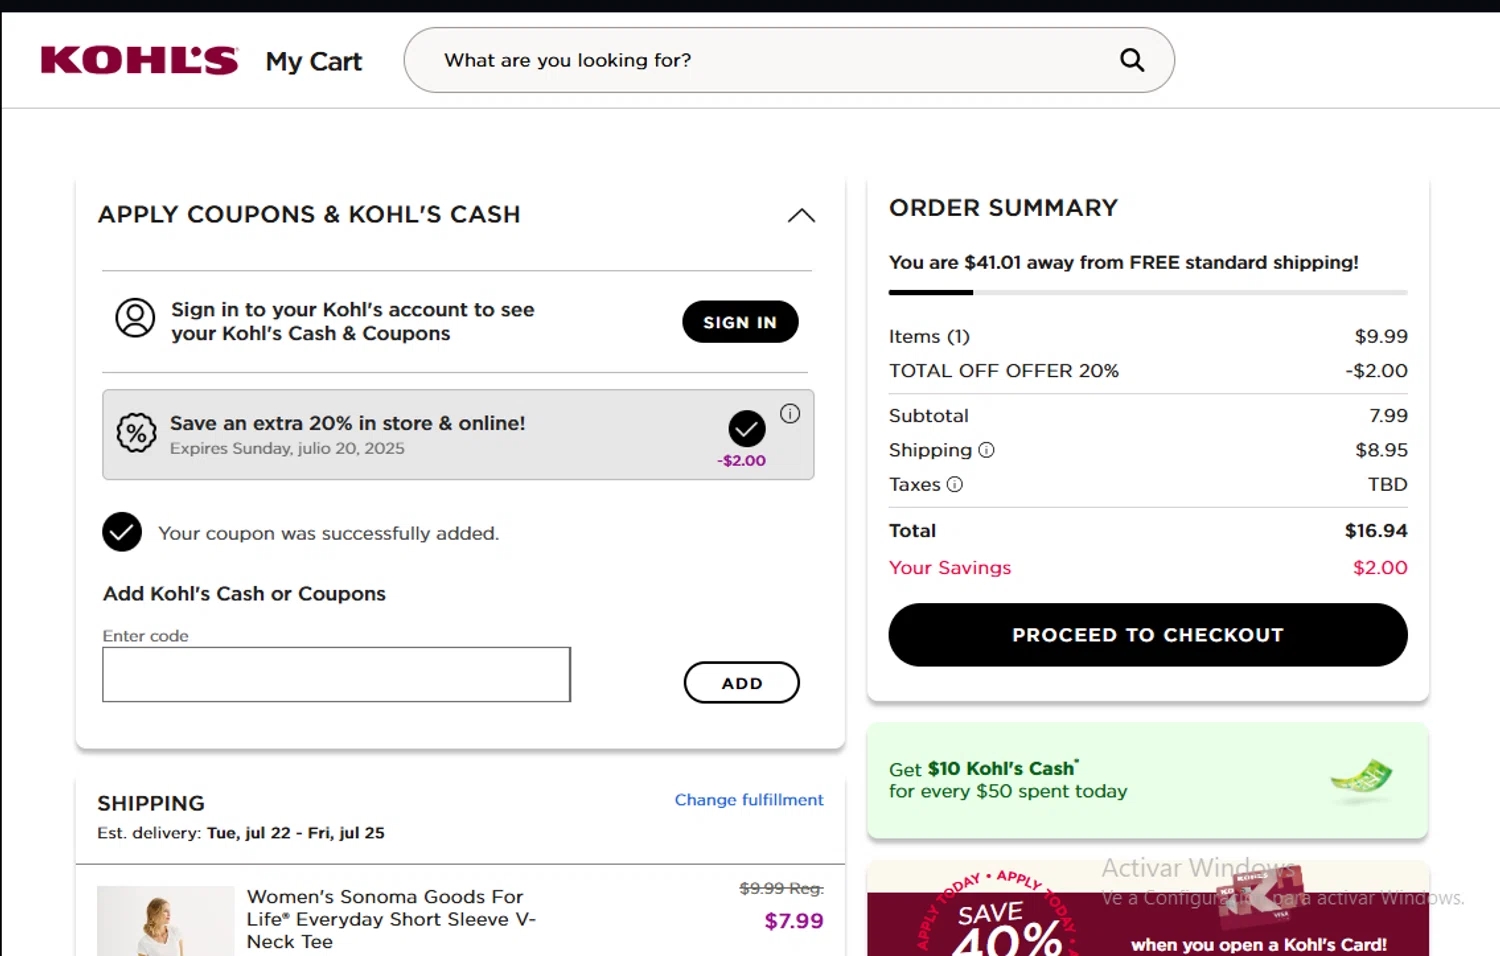Click the Kohl's Cash money icon
This screenshot has height=956, width=1500.
[1361, 779]
